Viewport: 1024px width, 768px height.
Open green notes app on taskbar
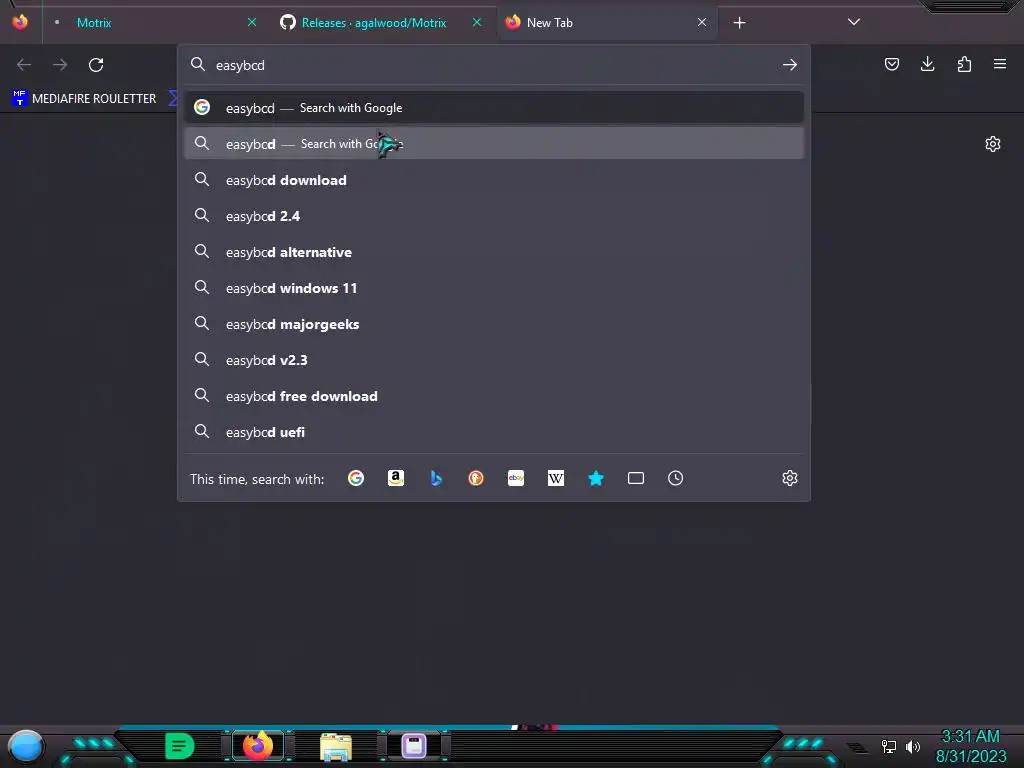click(180, 746)
